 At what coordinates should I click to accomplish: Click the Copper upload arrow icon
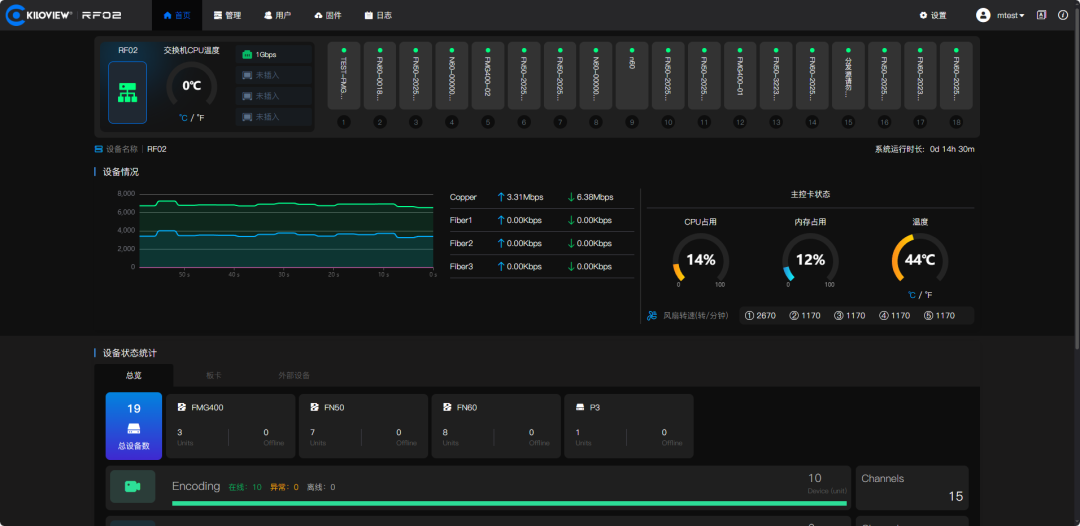(501, 197)
